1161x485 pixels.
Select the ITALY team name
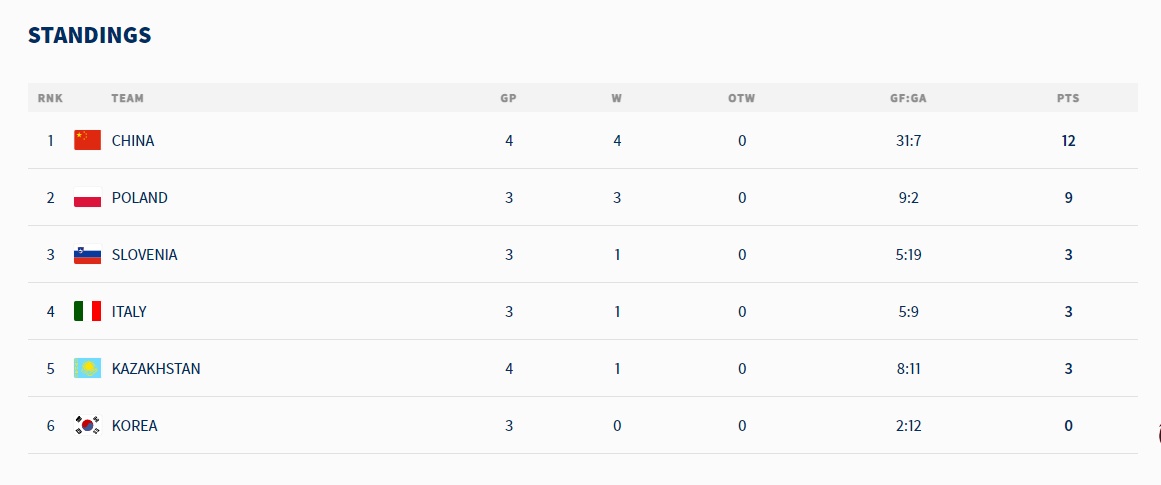pos(129,312)
